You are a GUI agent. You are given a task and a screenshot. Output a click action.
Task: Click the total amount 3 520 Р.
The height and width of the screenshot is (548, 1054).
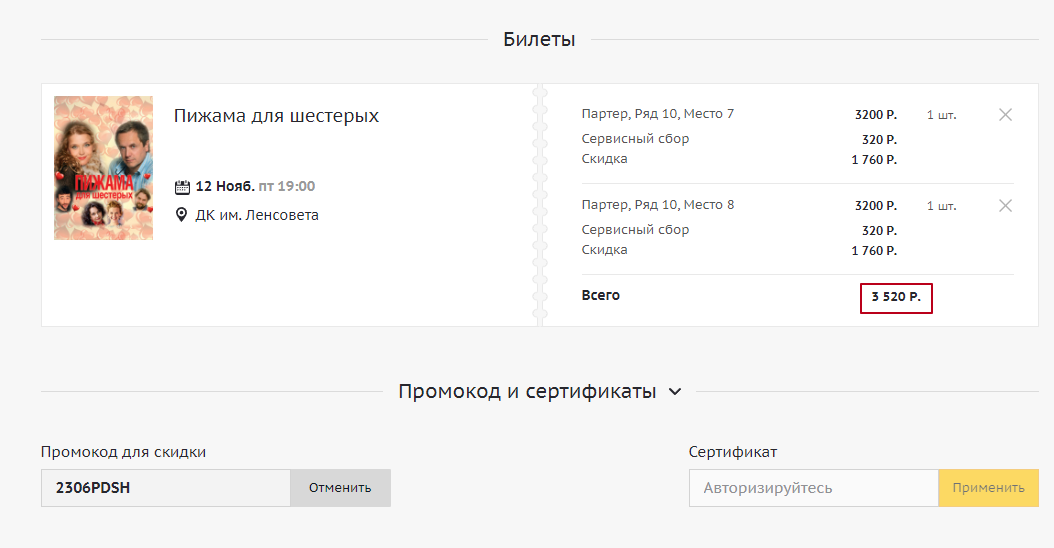coord(896,297)
